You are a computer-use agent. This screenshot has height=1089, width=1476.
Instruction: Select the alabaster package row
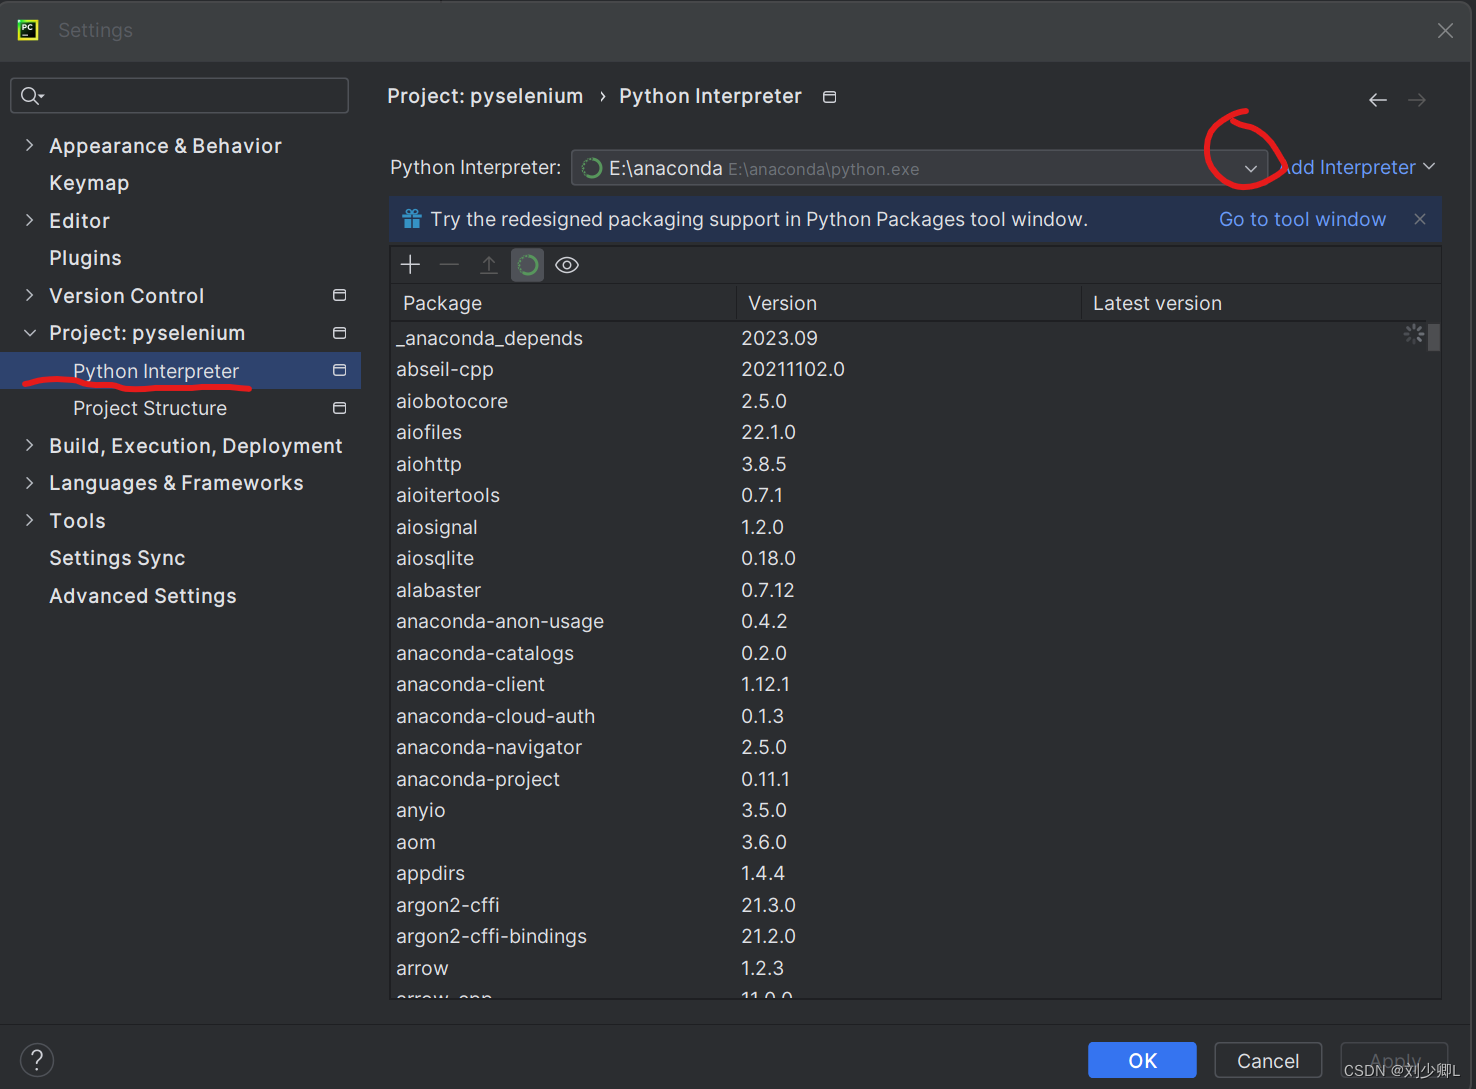908,590
